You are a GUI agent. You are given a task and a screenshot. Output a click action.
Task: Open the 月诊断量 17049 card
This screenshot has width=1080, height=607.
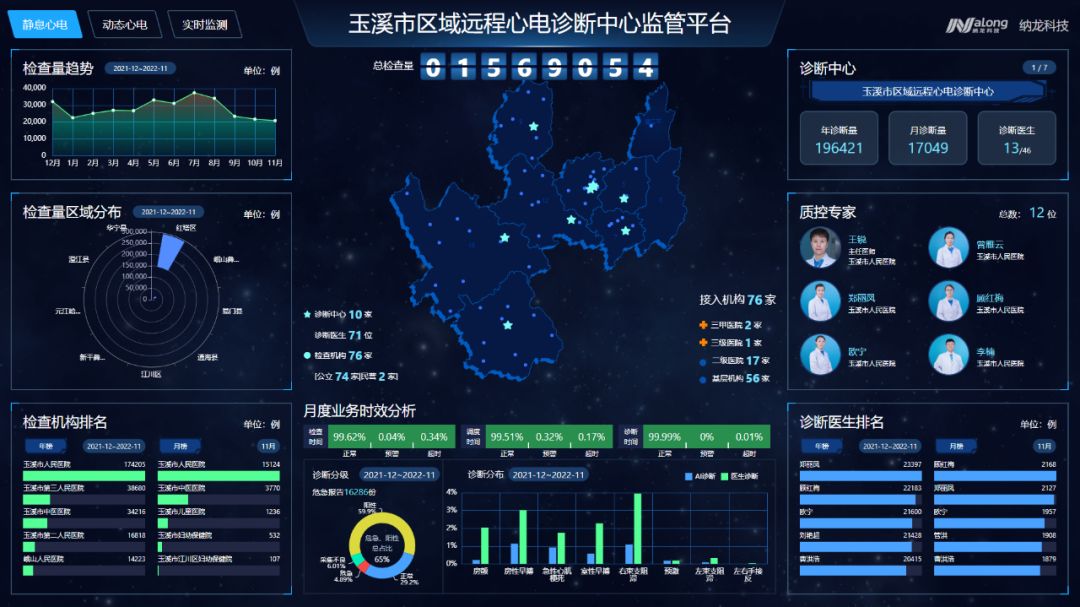point(928,138)
